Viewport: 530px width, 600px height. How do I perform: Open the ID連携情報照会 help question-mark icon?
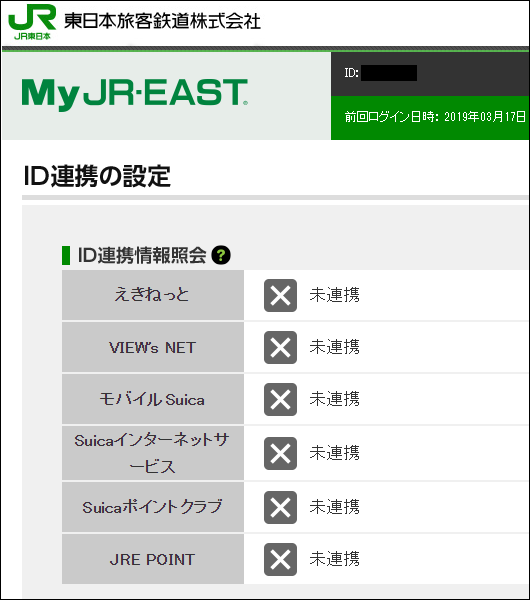point(221,255)
